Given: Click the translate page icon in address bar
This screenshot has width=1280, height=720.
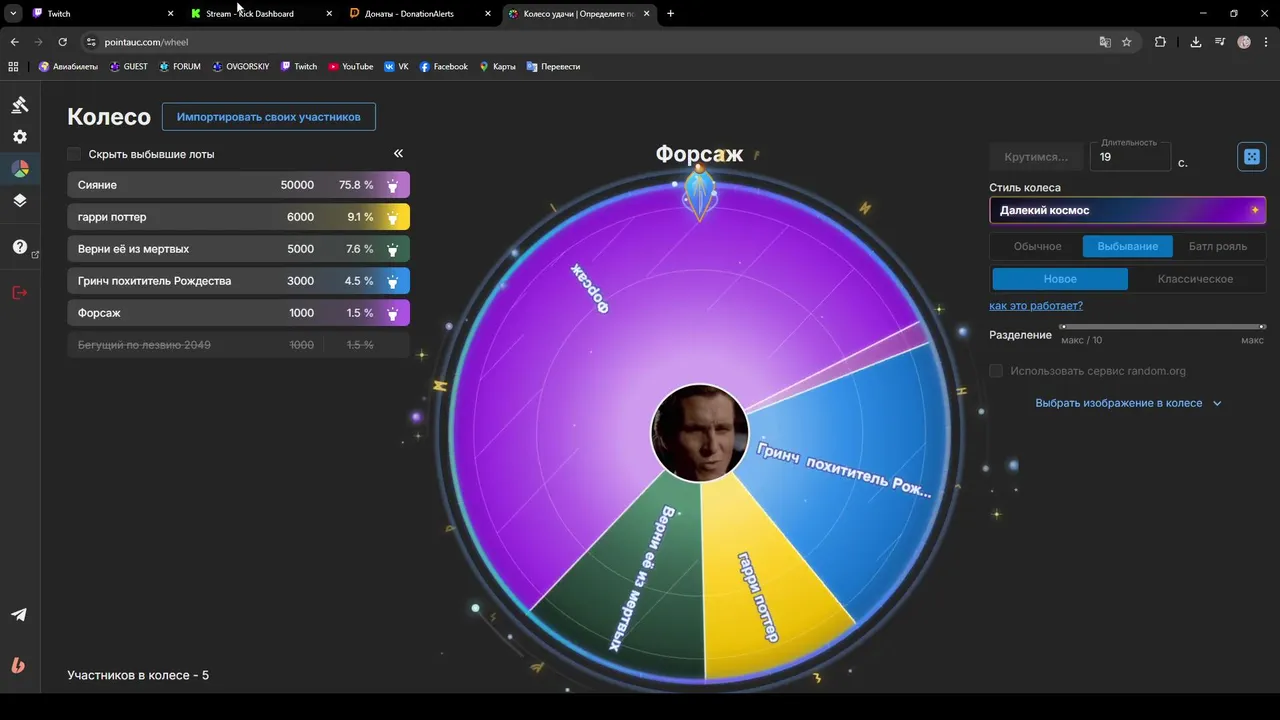Looking at the screenshot, I should tap(1105, 42).
